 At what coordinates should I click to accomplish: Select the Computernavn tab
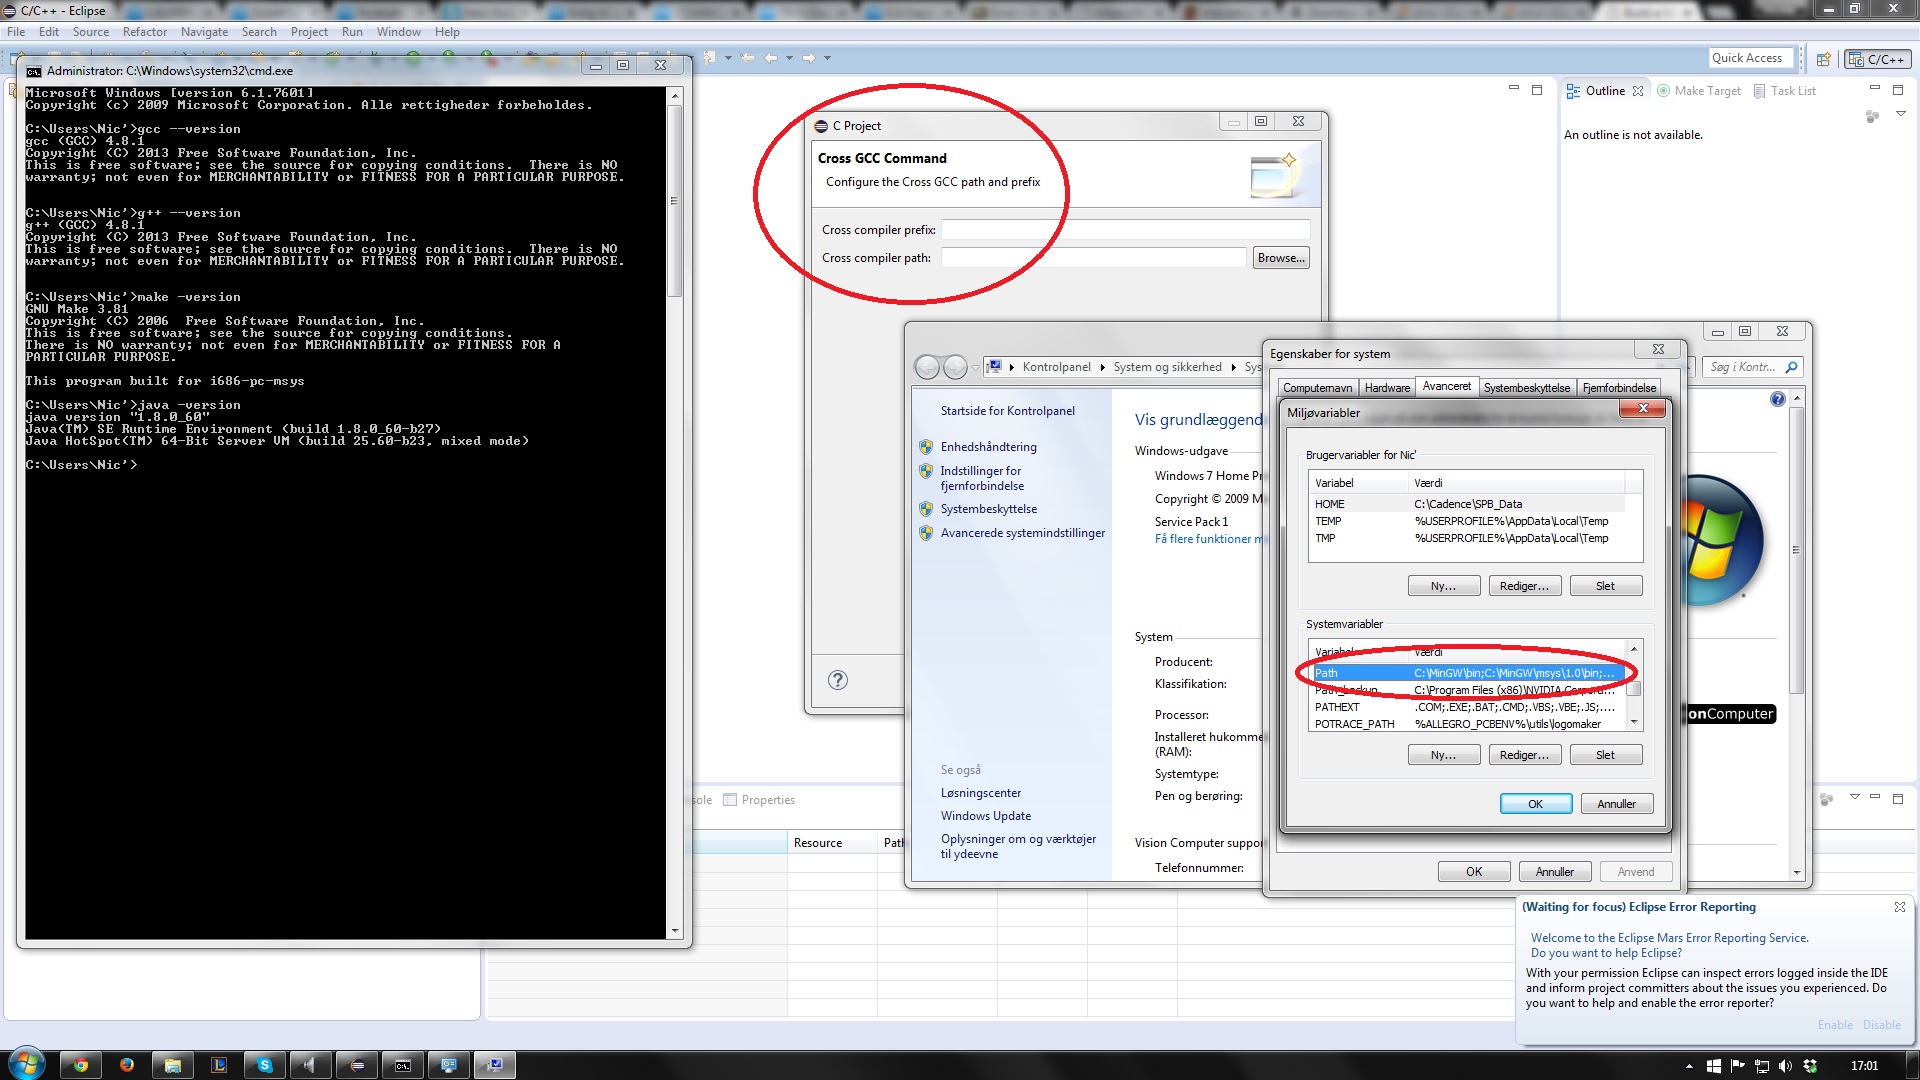[x=1317, y=388]
